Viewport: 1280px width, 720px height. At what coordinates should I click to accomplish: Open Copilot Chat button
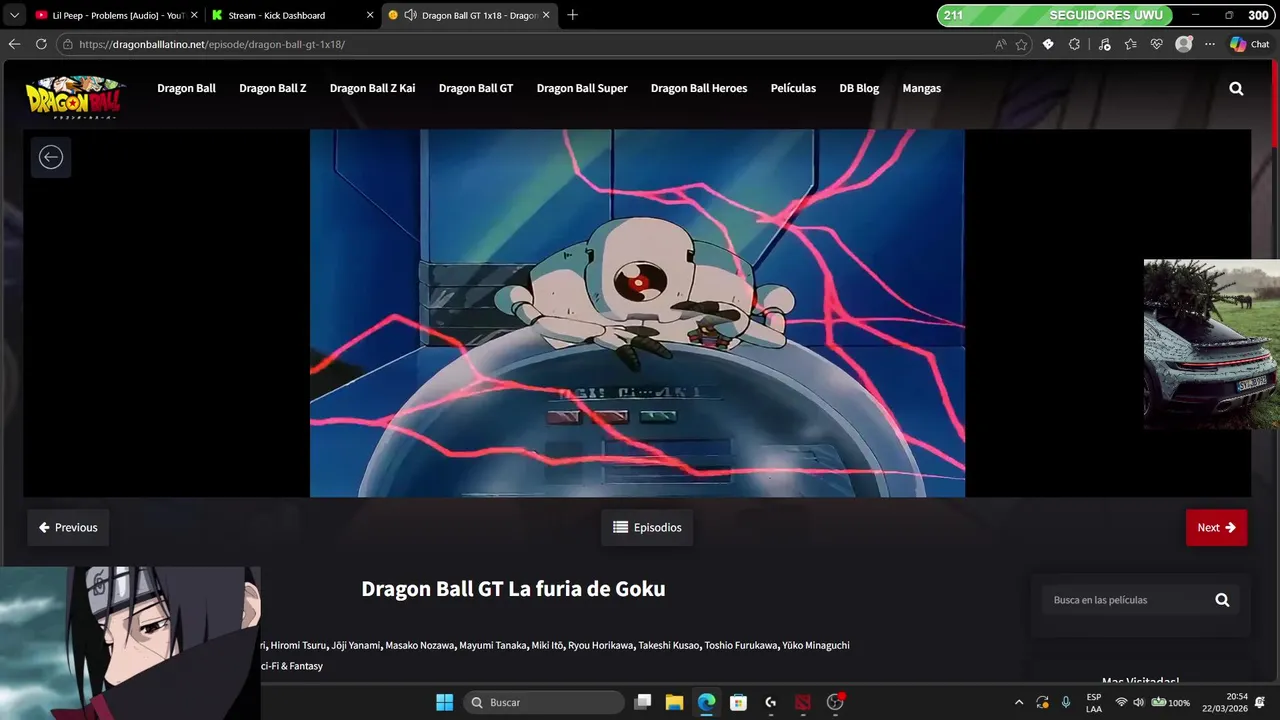1250,44
